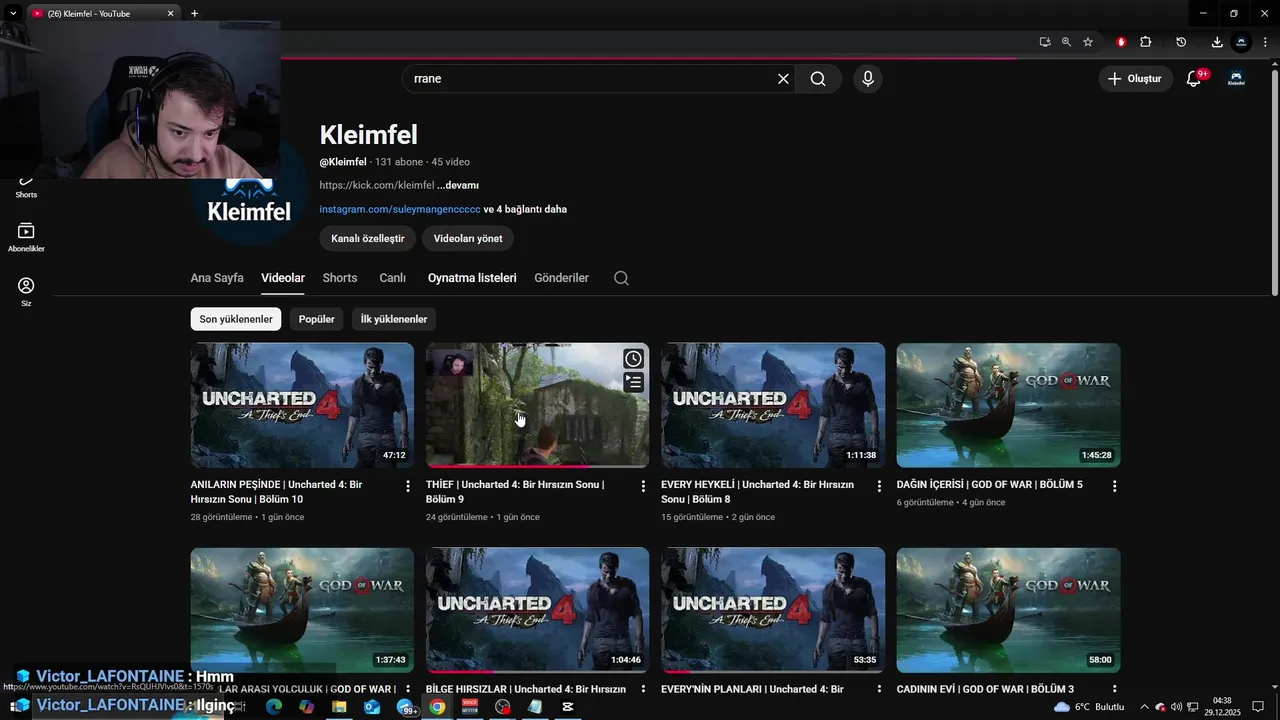Search within channel using magnifier icon after Gönderiler
Image resolution: width=1280 pixels, height=720 pixels.
click(x=621, y=278)
